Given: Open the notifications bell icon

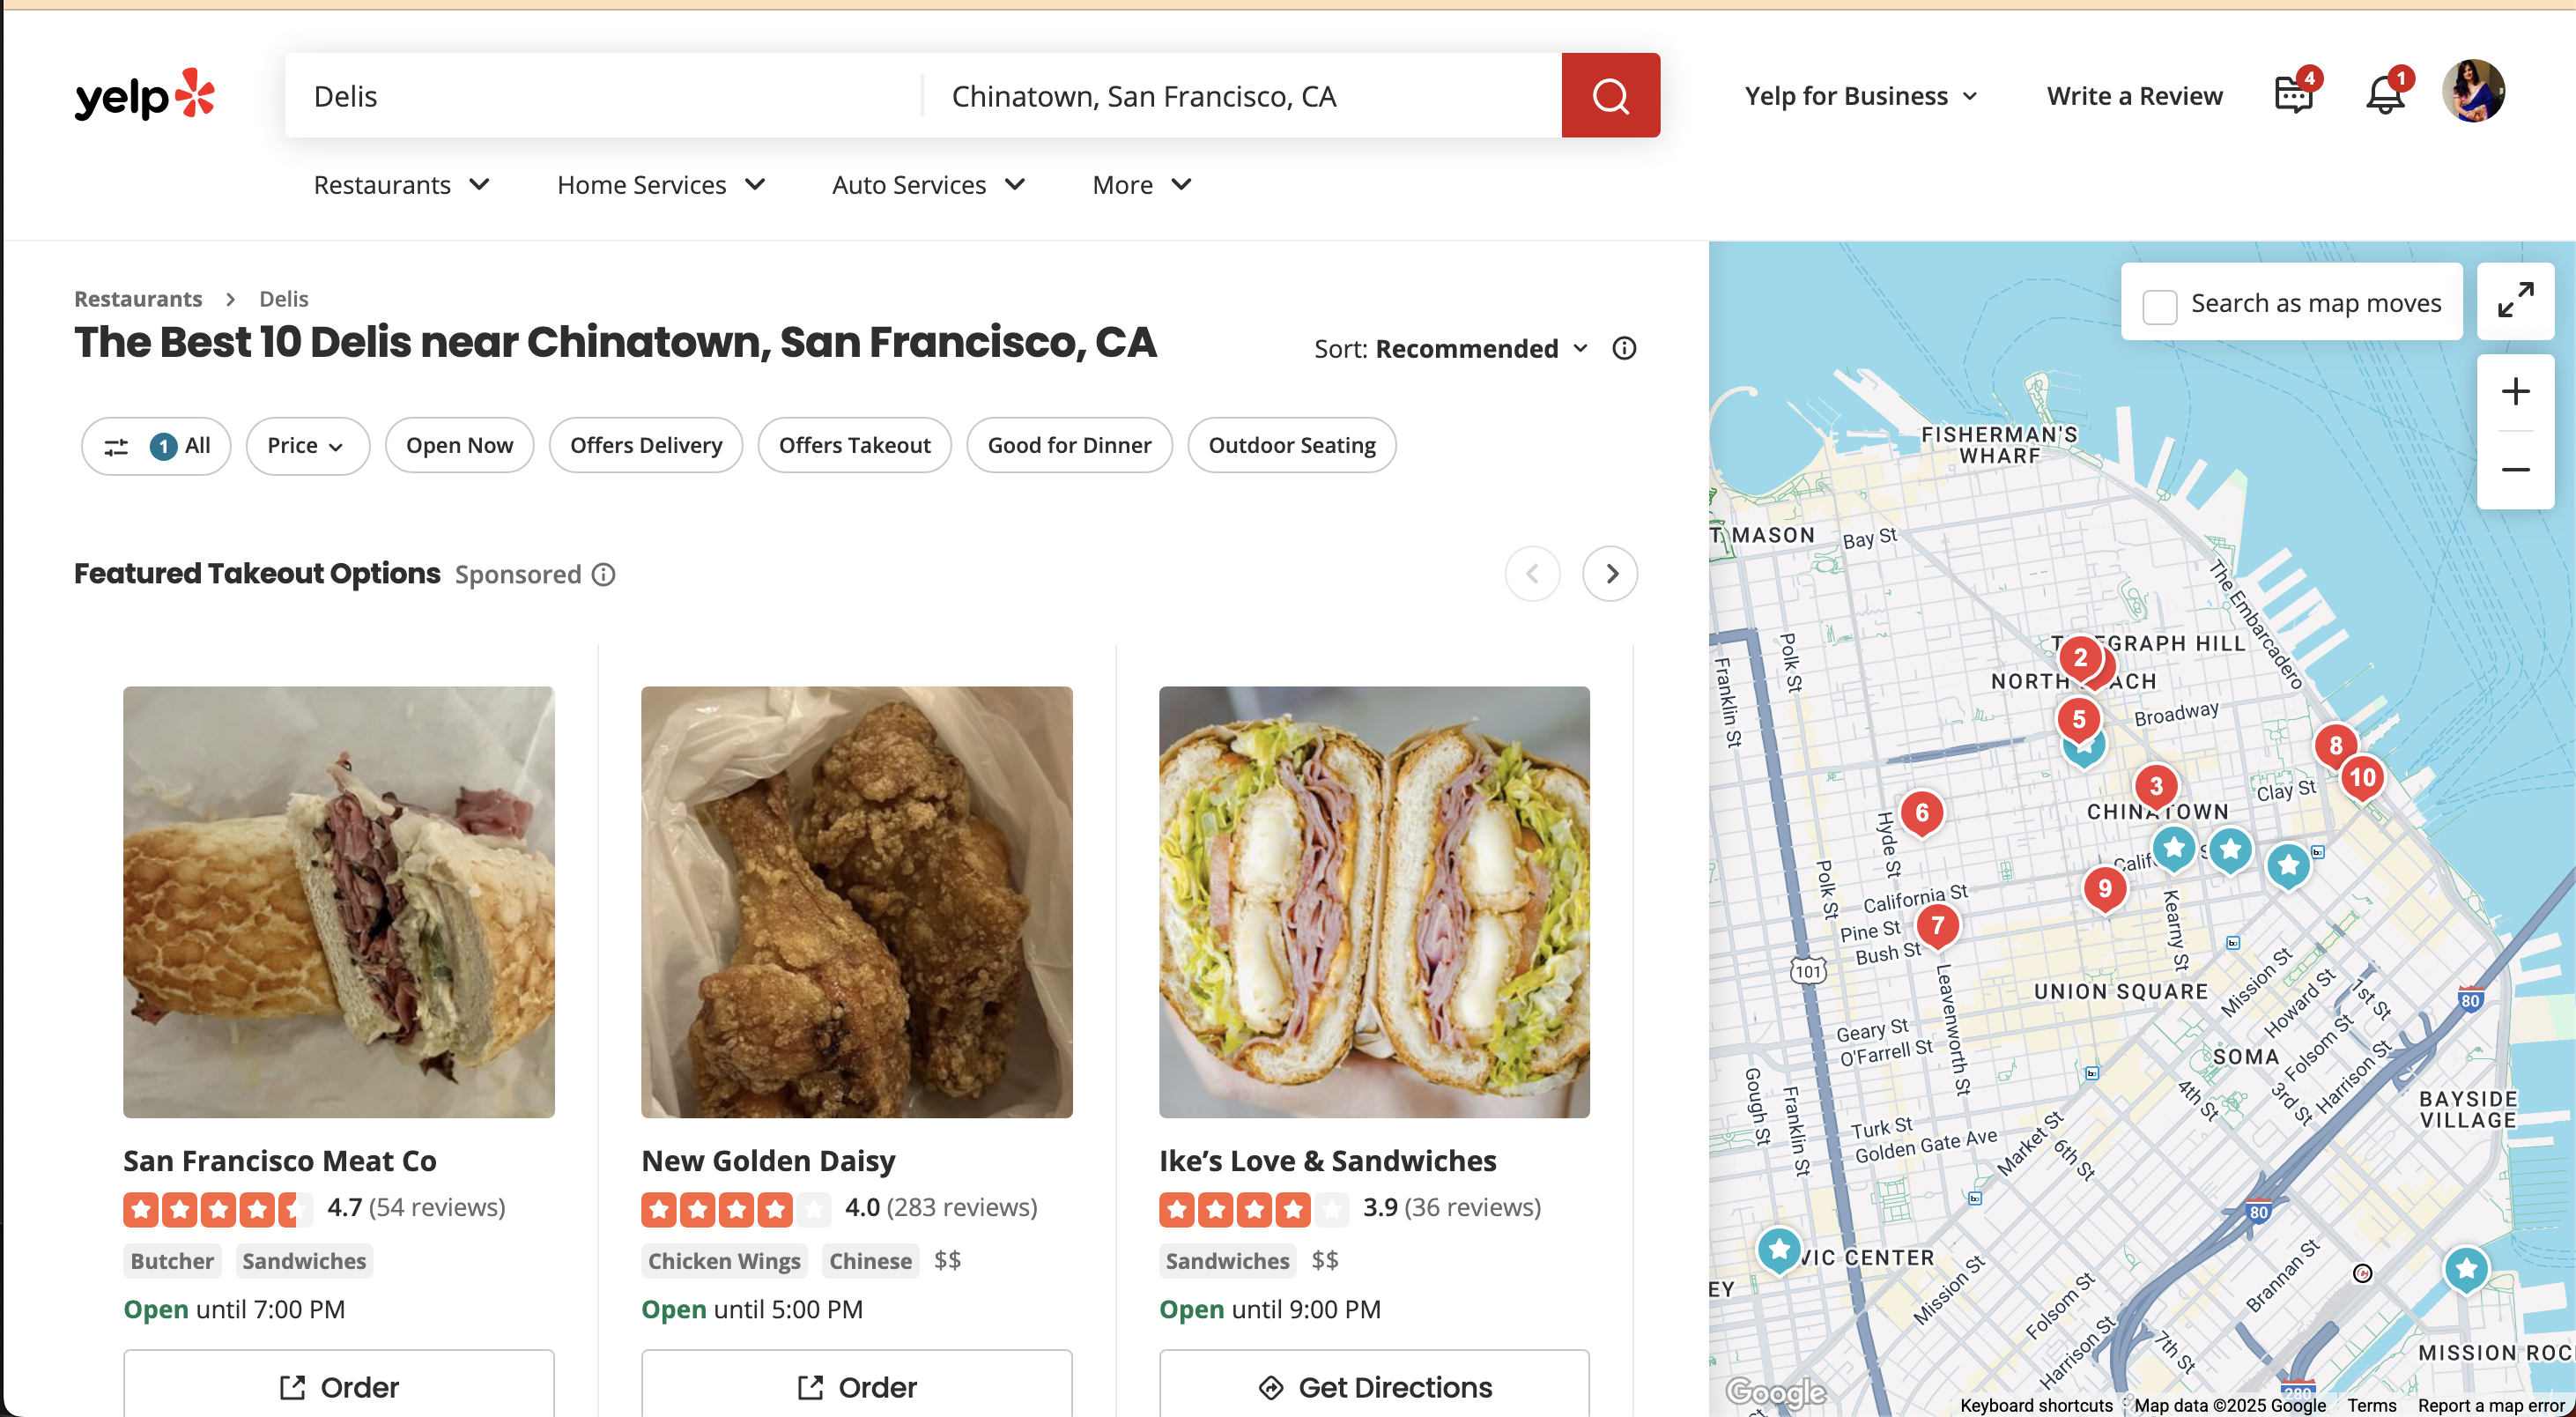Looking at the screenshot, I should click(2384, 96).
